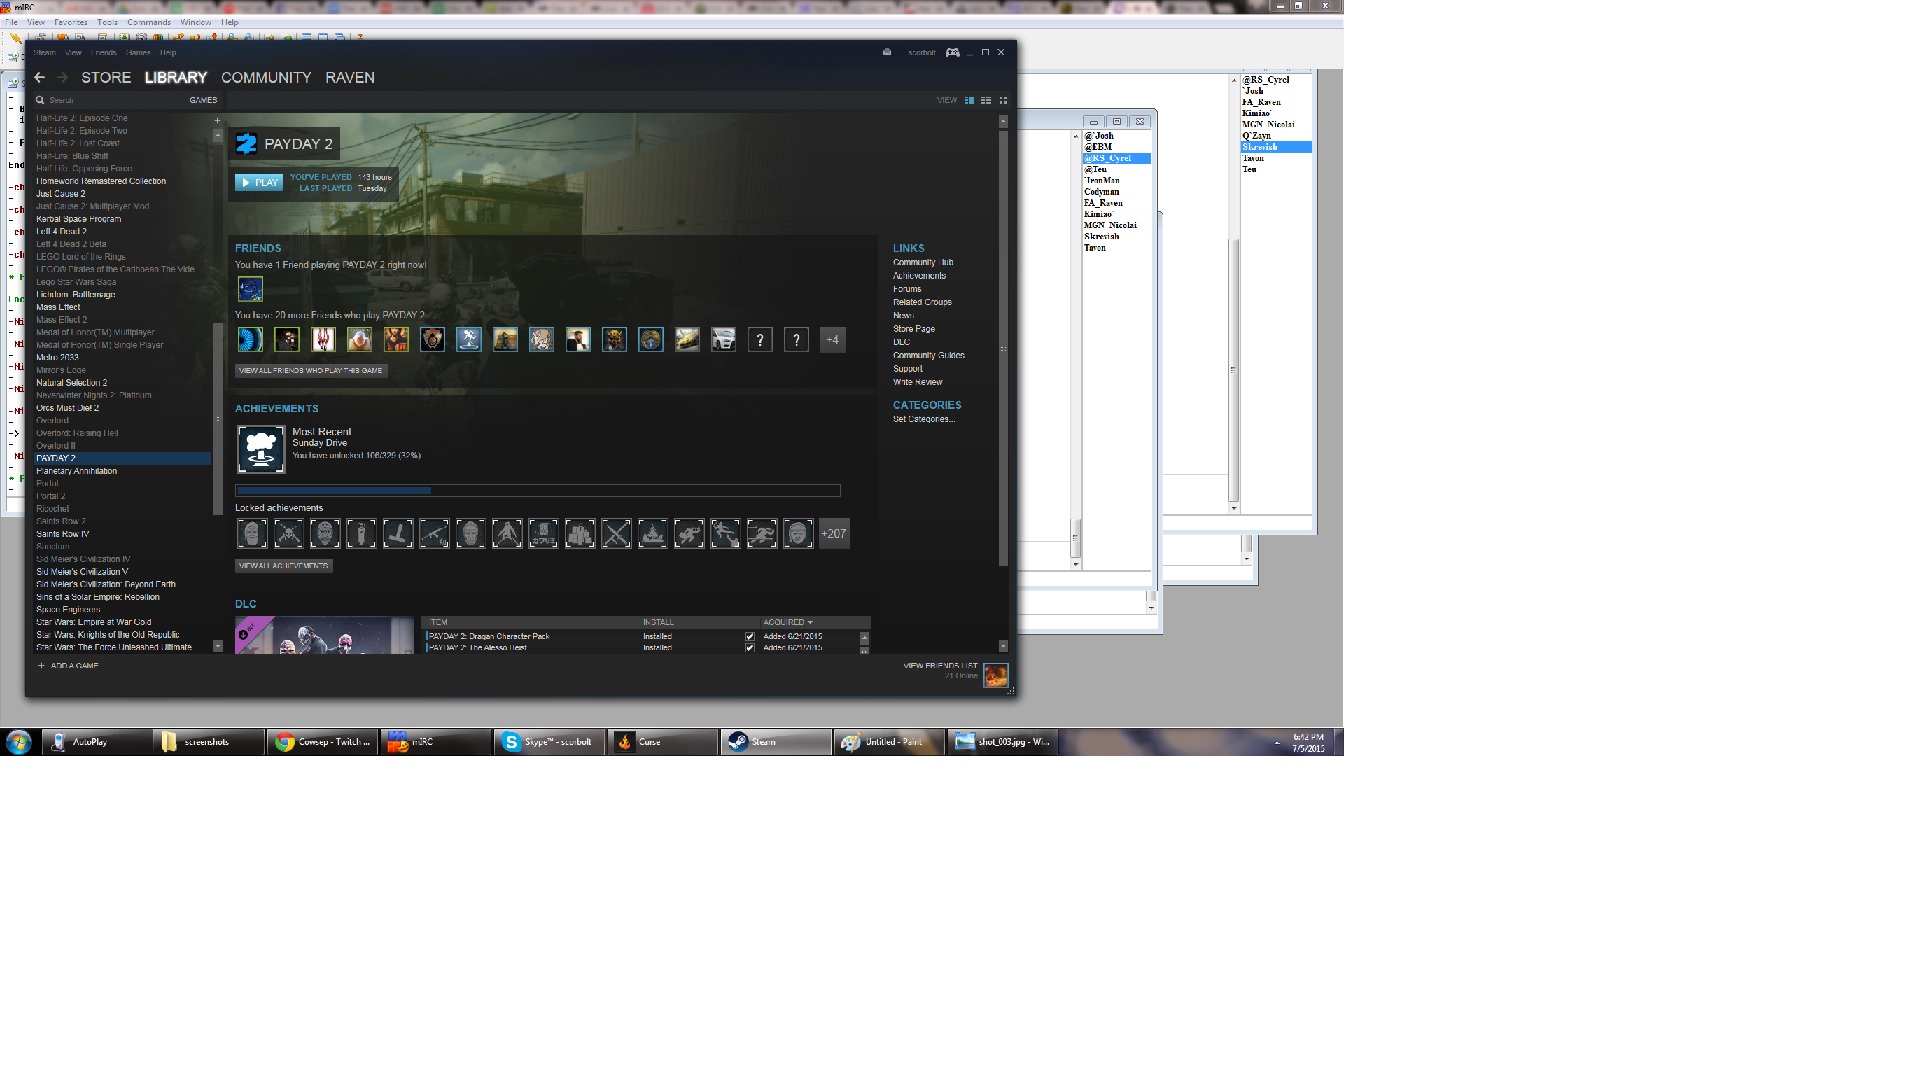The height and width of the screenshot is (1080, 1920).
Task: Open the COMMUNITY tab
Action: pos(266,77)
